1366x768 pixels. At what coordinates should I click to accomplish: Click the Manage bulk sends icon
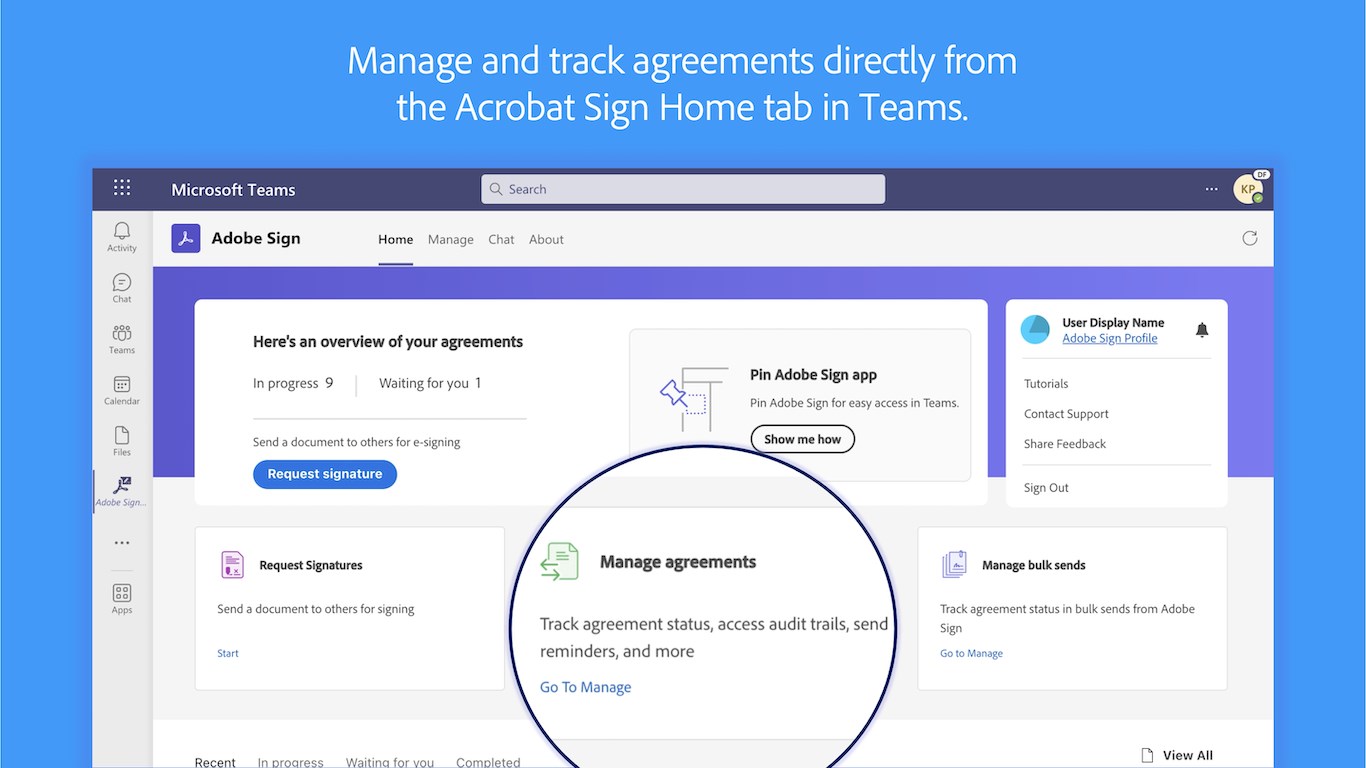tap(954, 565)
